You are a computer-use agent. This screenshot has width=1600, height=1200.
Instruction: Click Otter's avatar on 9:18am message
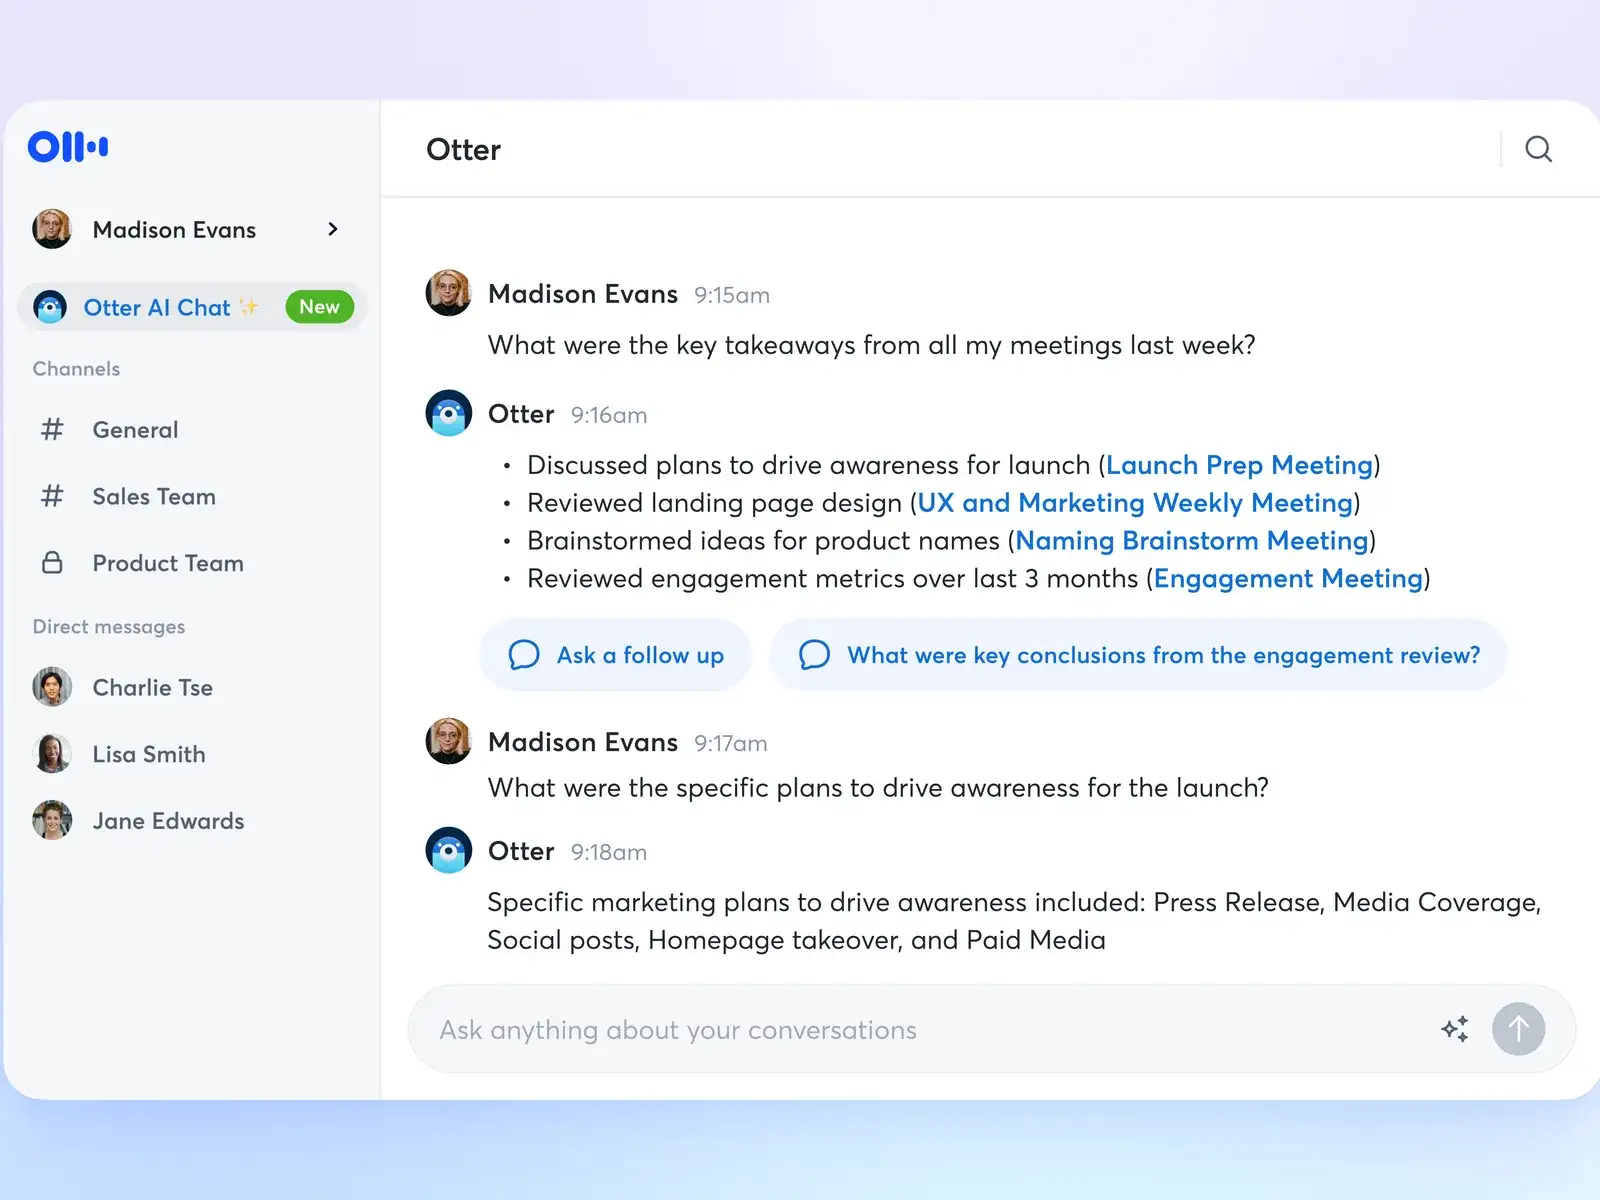coord(449,850)
